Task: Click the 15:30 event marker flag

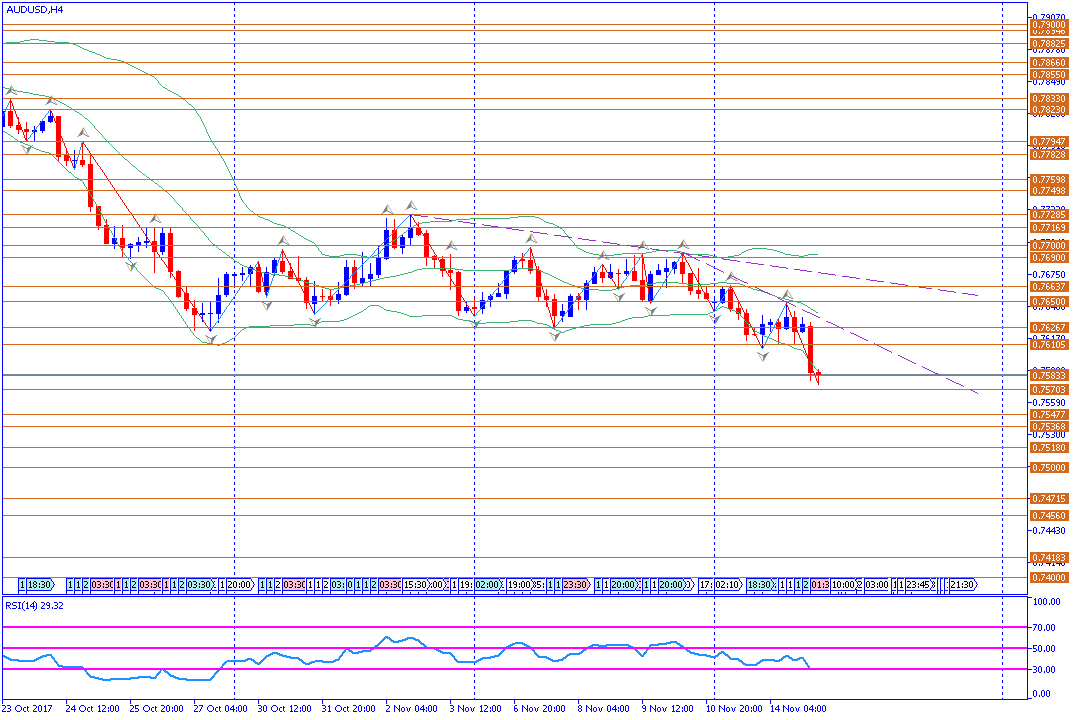Action: click(415, 585)
